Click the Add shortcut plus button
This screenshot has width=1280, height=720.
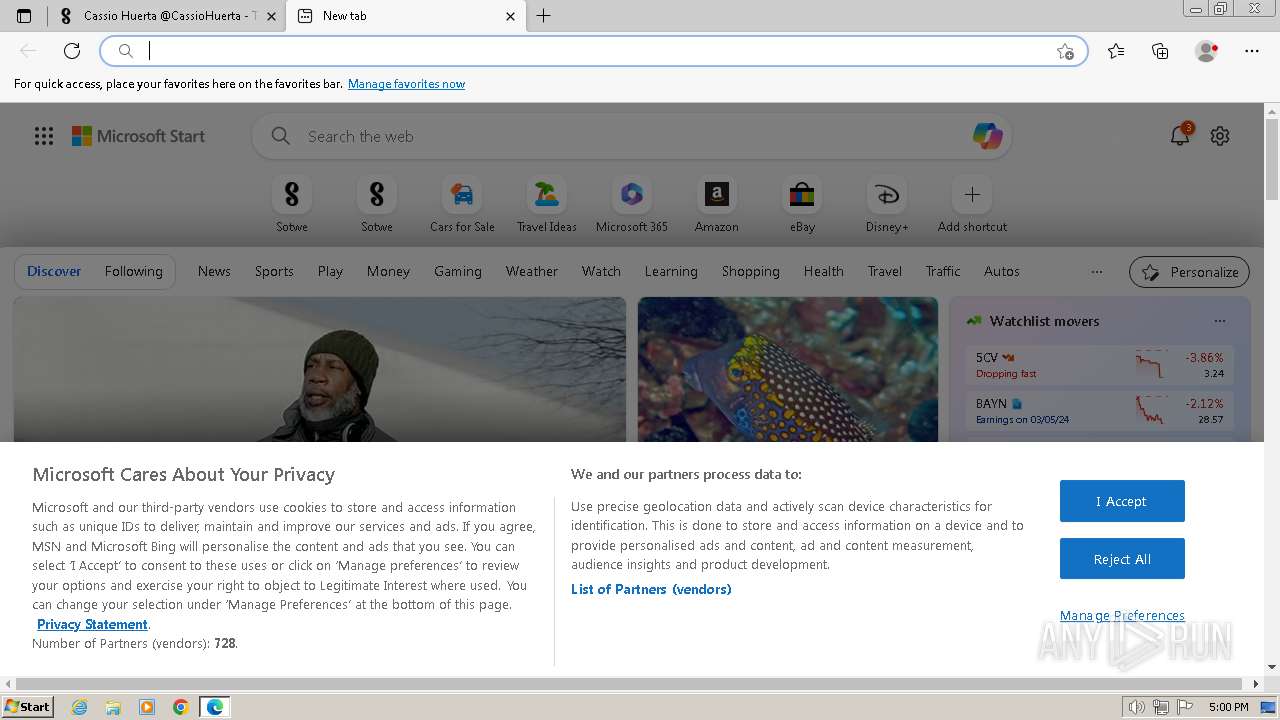tap(972, 194)
